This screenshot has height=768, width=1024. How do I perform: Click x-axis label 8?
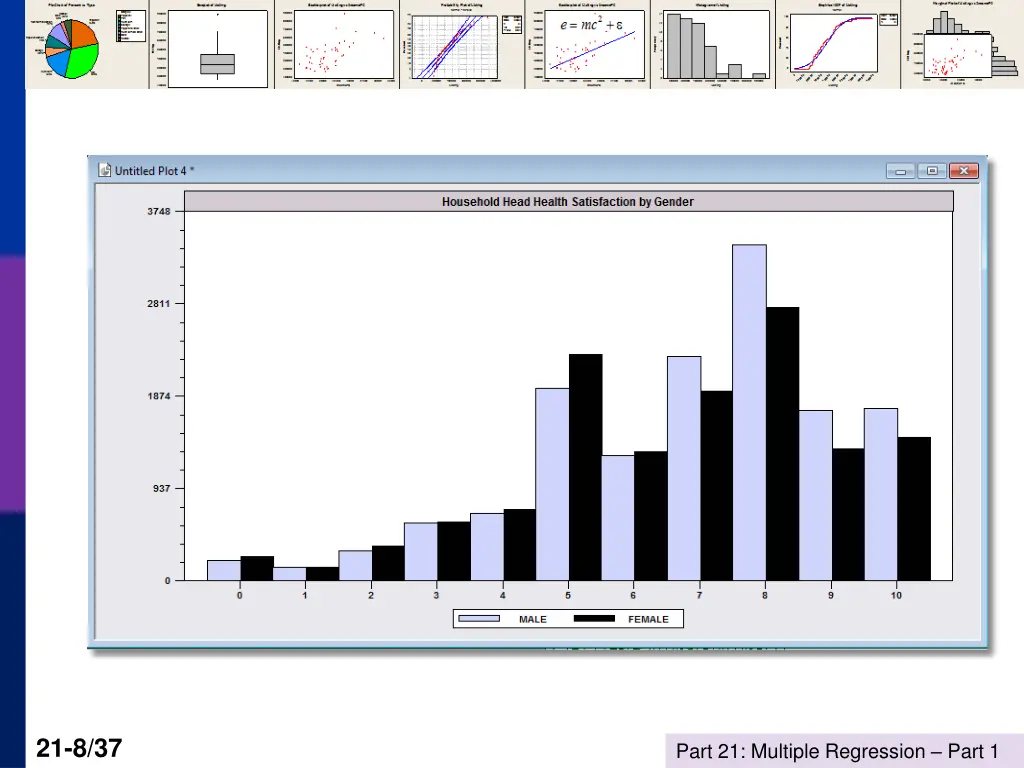(765, 595)
